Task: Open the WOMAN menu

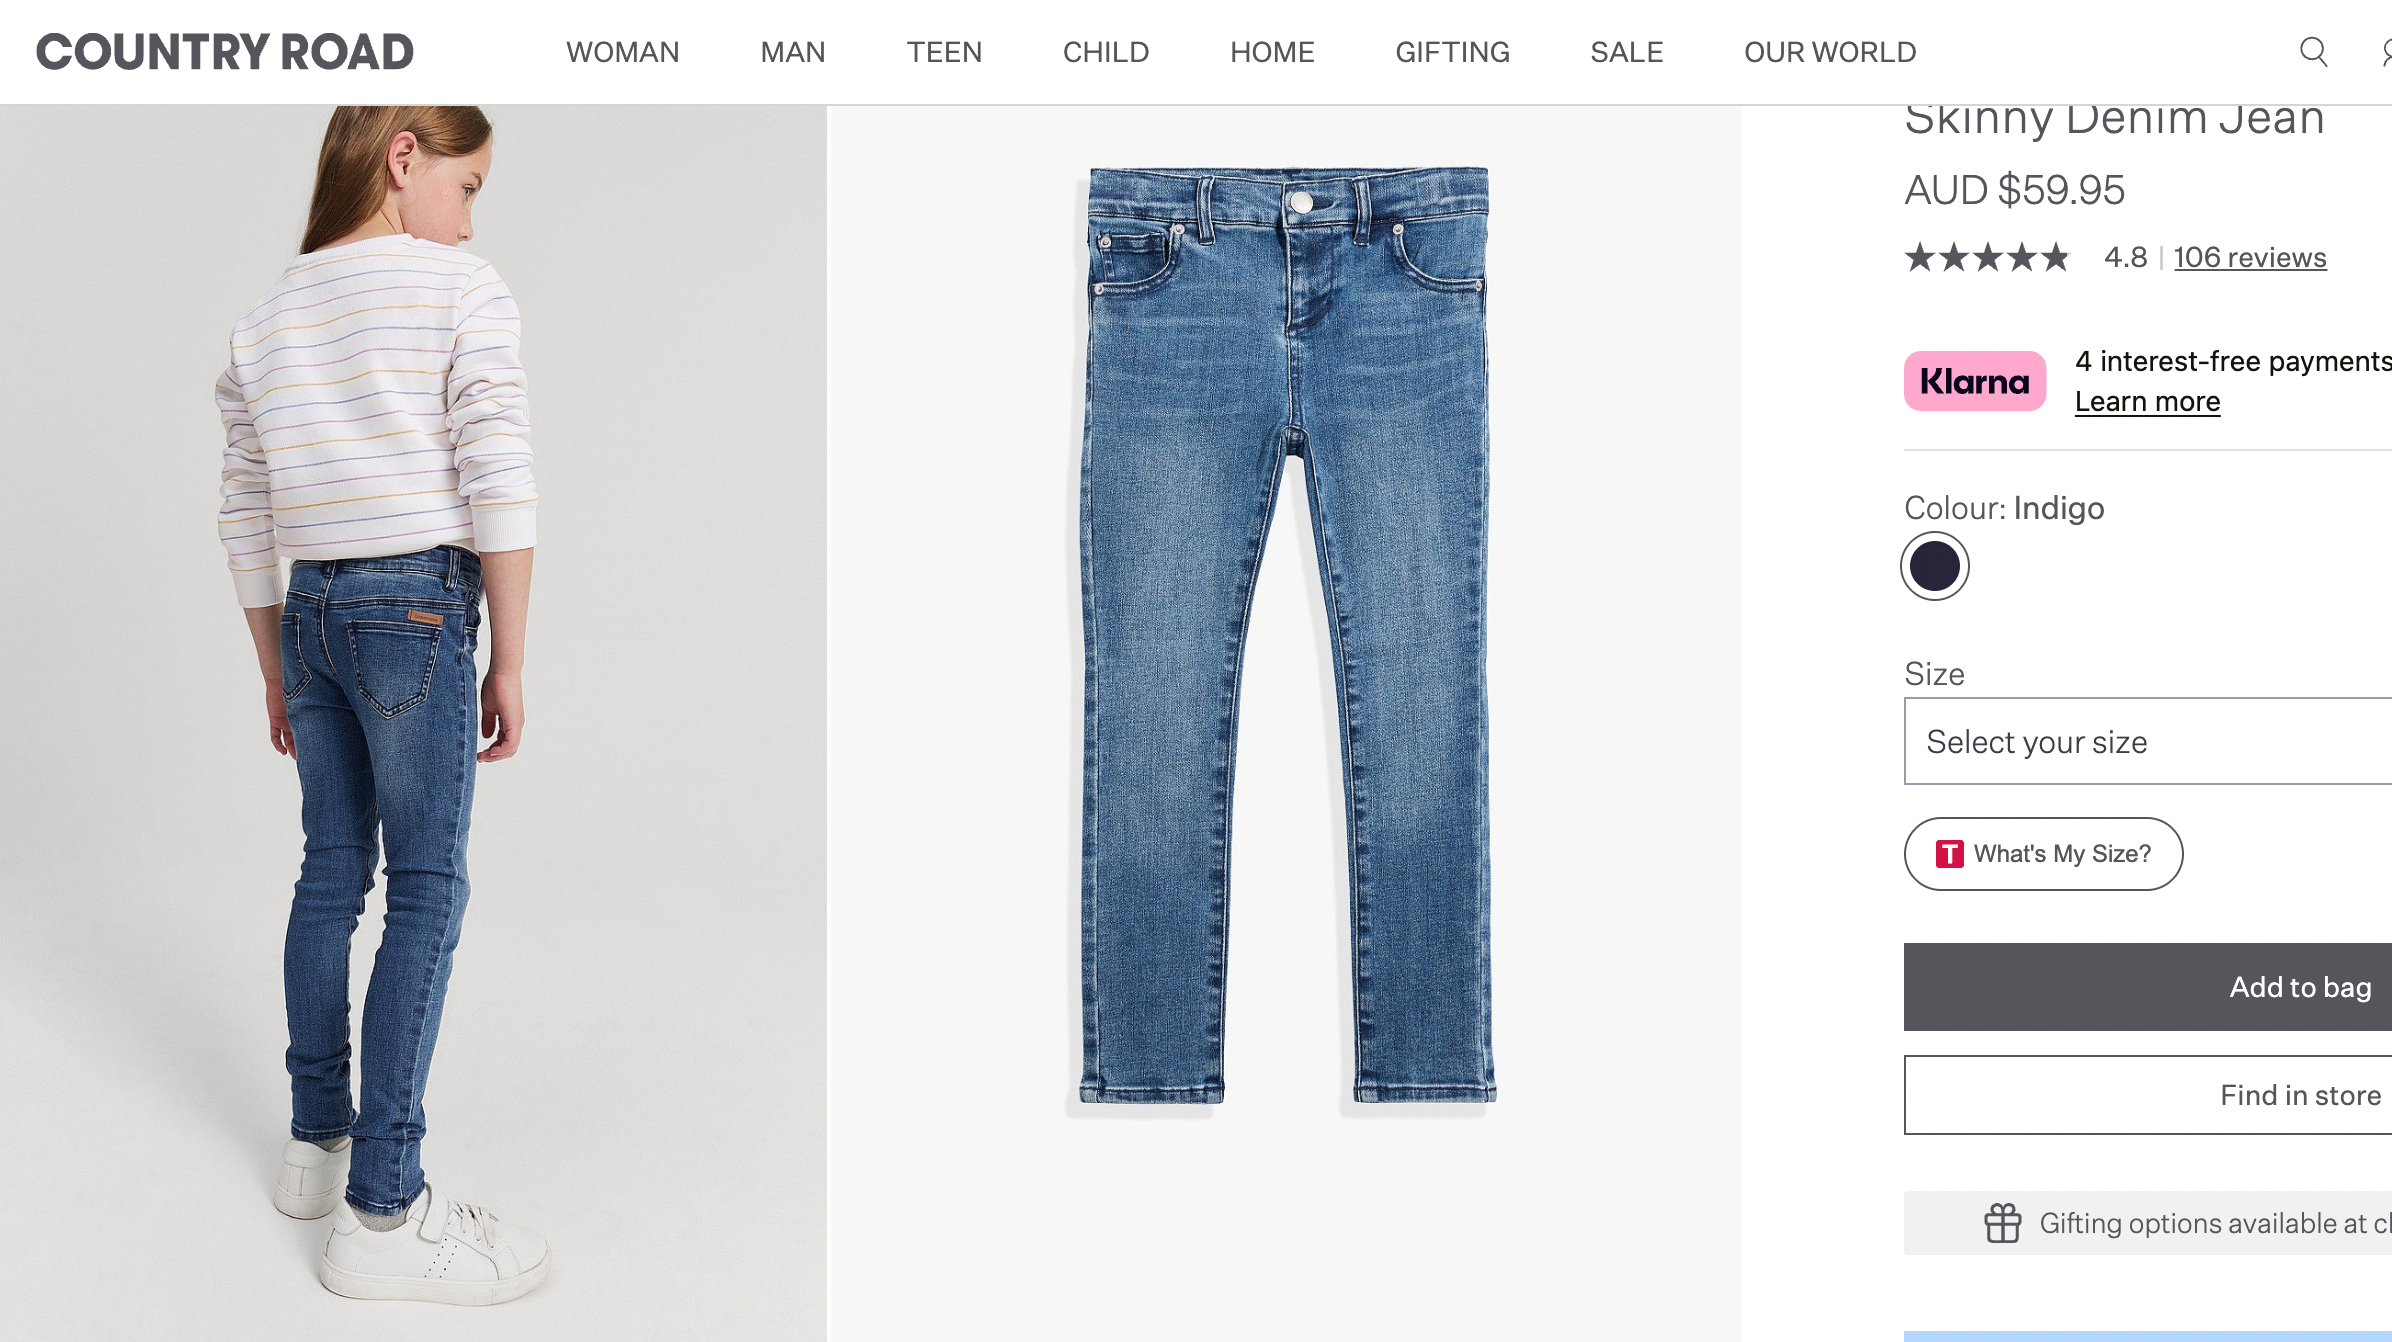Action: coord(623,52)
